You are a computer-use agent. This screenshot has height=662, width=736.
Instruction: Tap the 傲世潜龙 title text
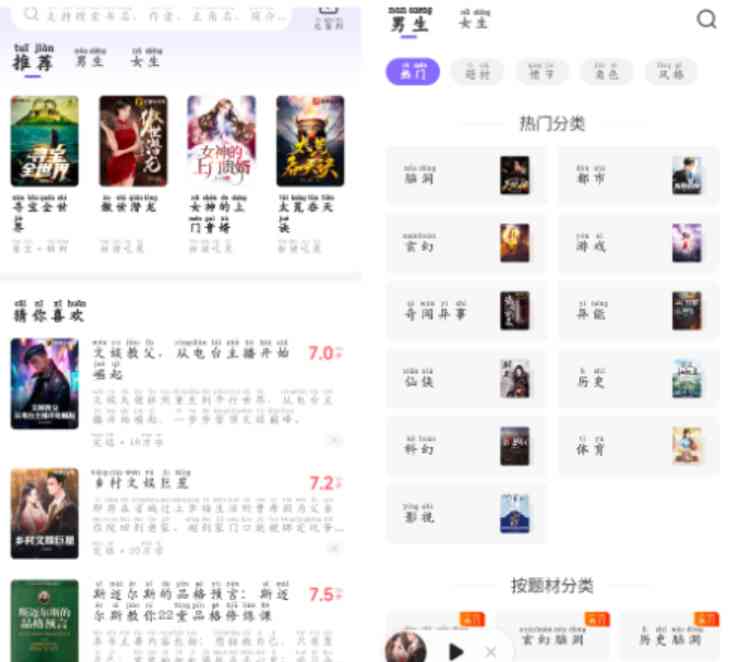[x=129, y=204]
